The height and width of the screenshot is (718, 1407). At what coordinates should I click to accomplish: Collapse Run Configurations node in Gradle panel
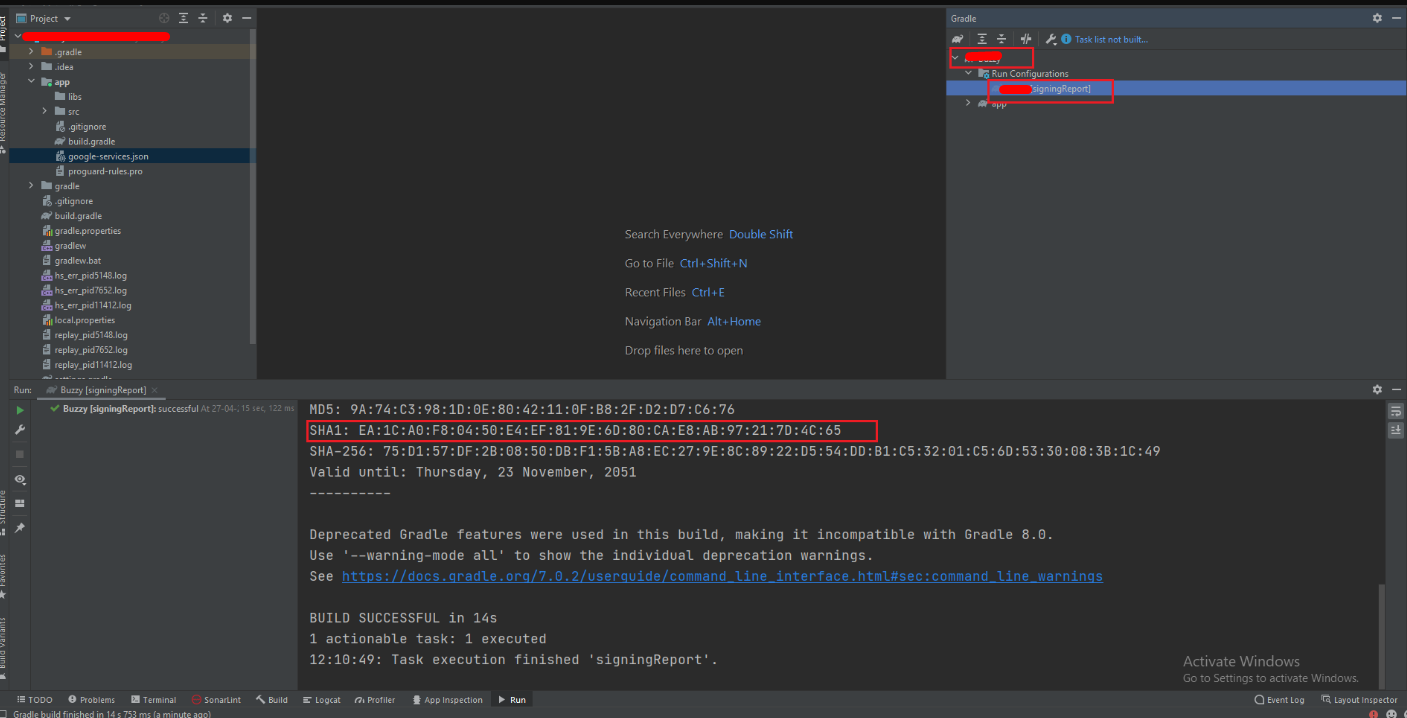pyautogui.click(x=968, y=74)
